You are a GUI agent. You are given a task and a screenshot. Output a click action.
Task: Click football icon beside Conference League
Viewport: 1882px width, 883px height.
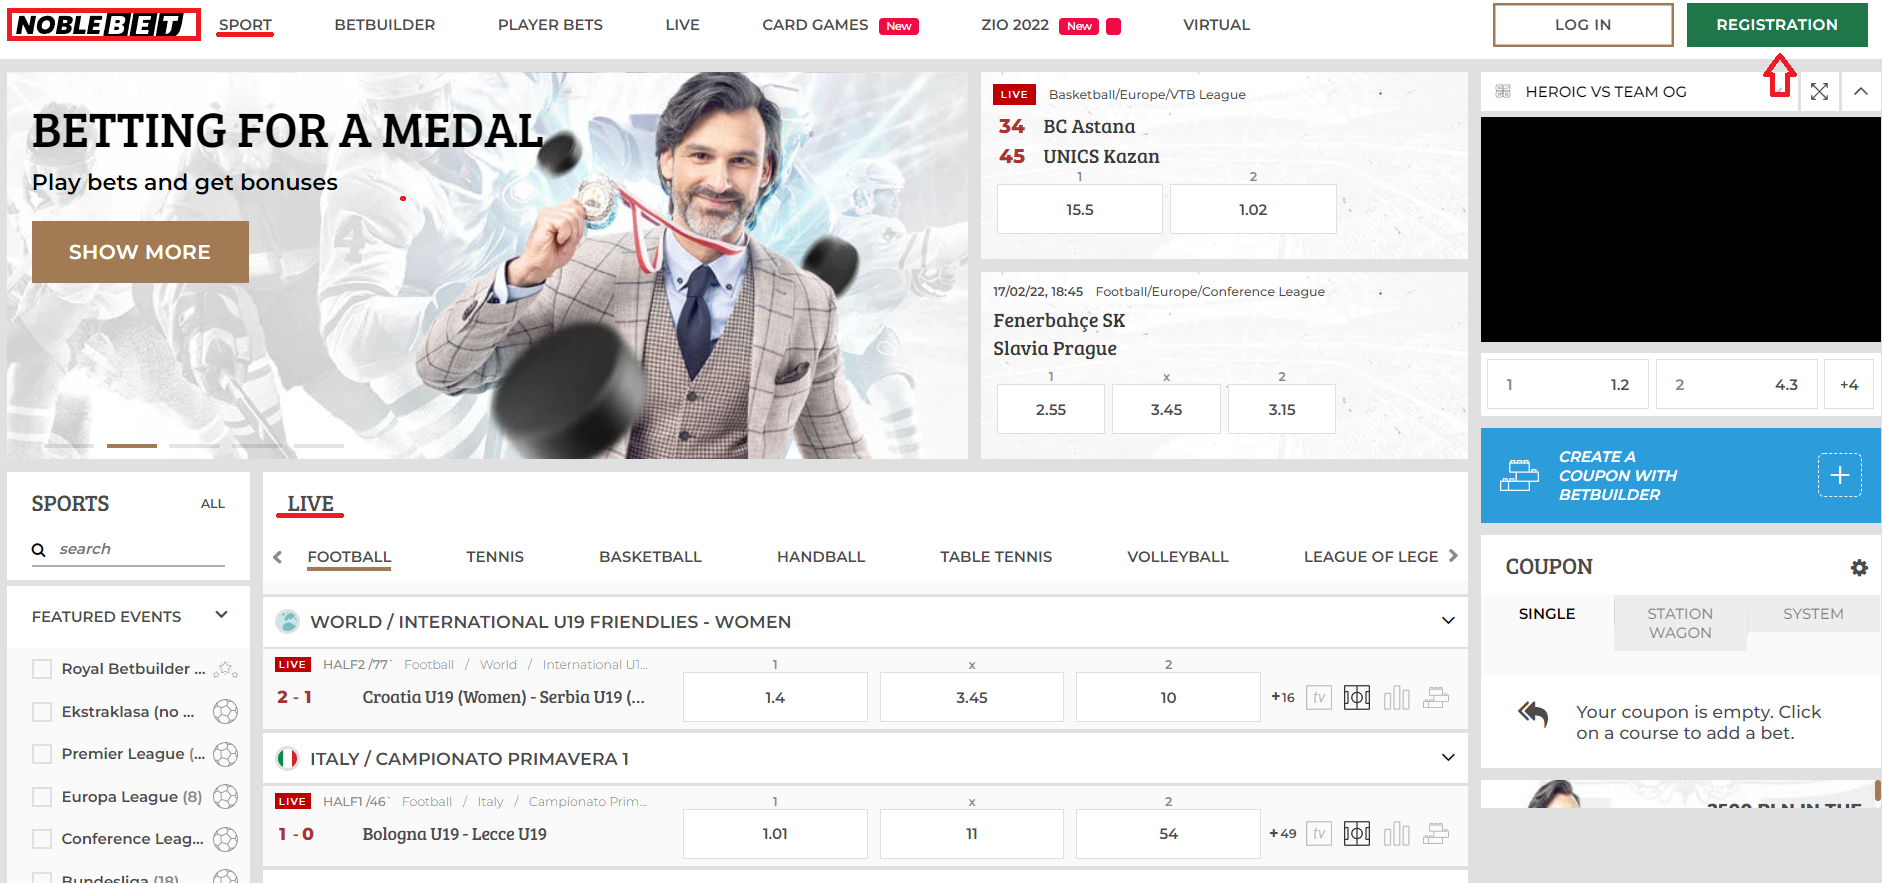click(x=226, y=839)
